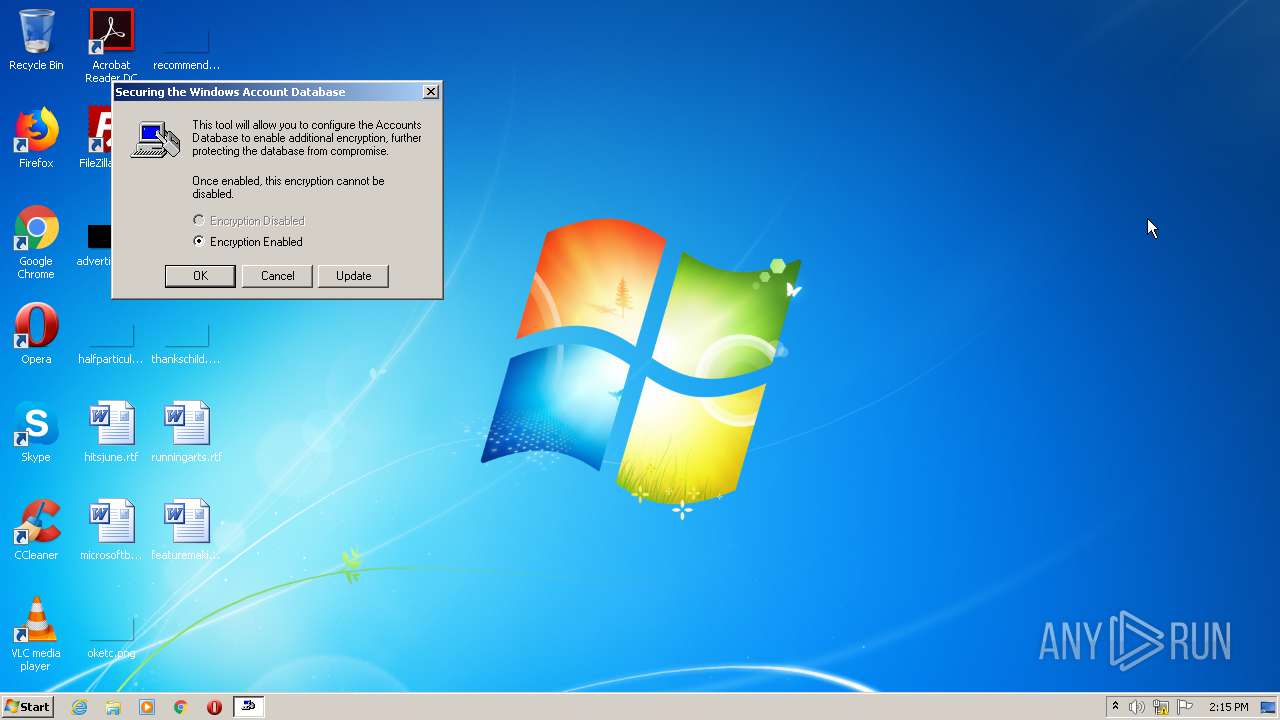This screenshot has height=720, width=1280.
Task: Select the Encryption Disabled radio button
Action: (x=199, y=220)
